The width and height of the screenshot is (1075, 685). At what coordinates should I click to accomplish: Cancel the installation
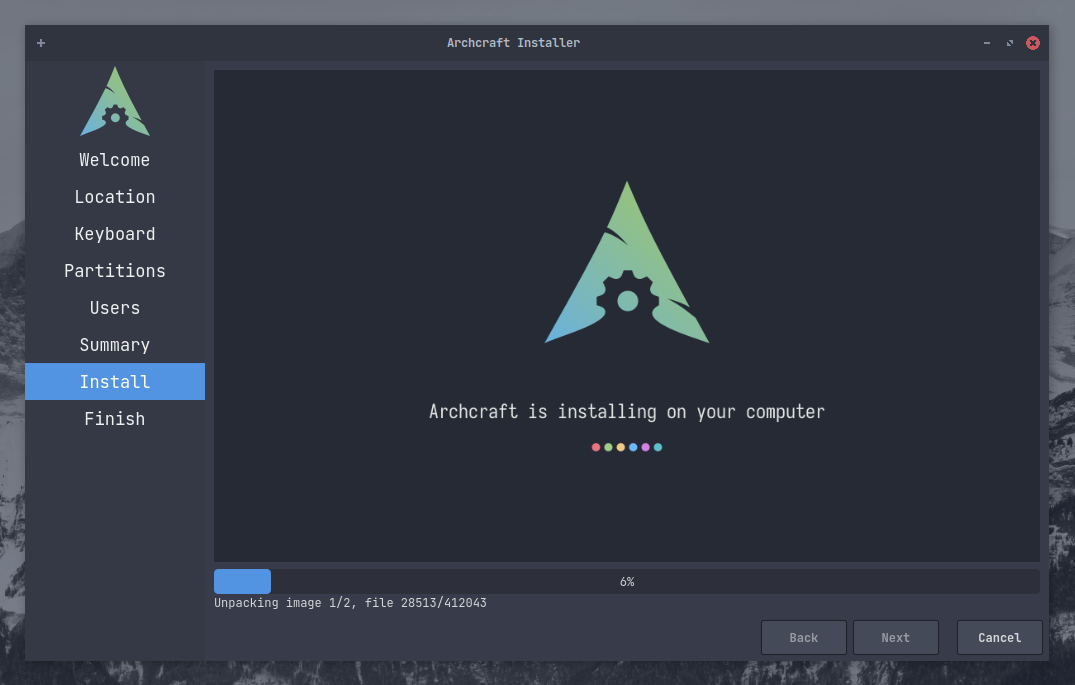tap(1000, 638)
